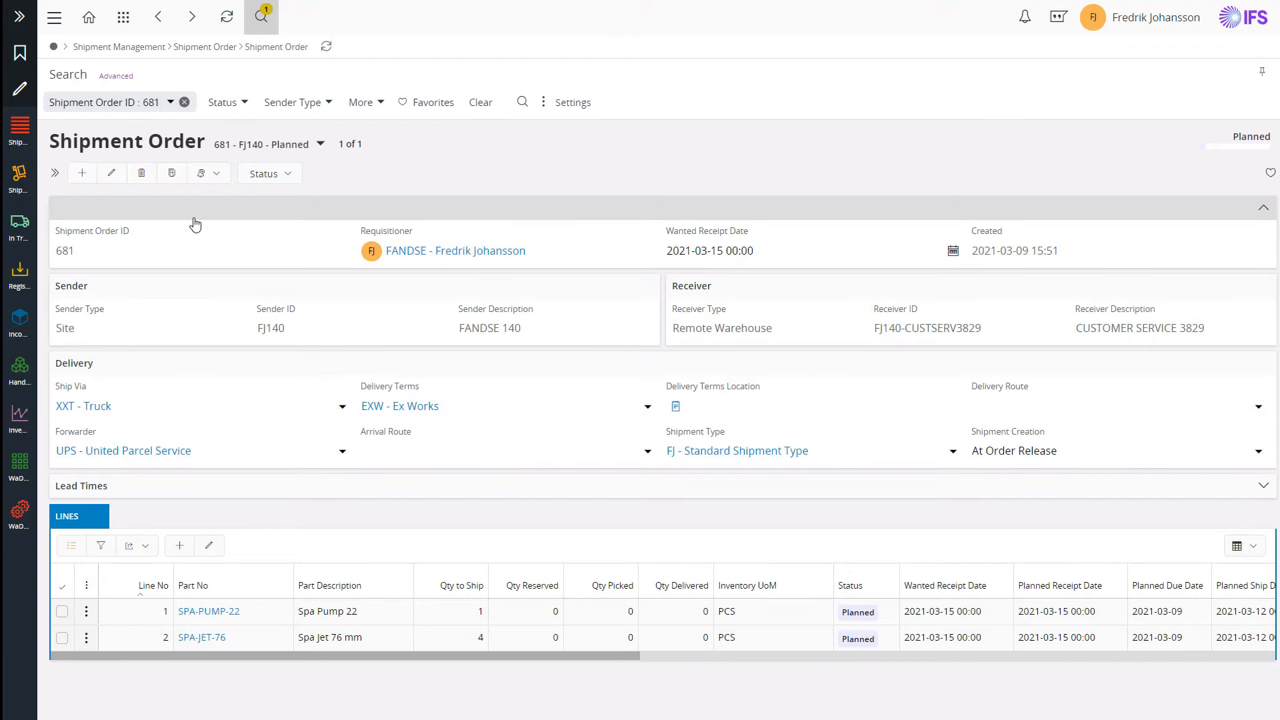Expand the record toolbar double-chevron commands
The image size is (1280, 720).
coord(55,173)
